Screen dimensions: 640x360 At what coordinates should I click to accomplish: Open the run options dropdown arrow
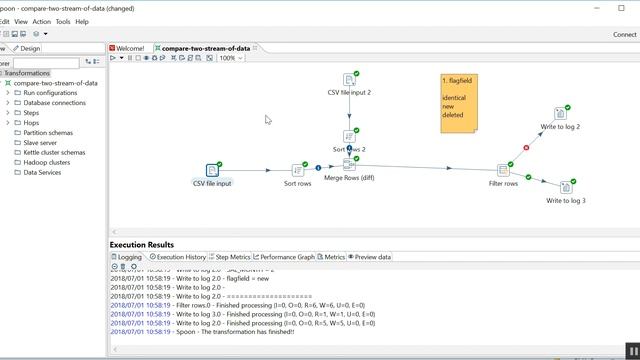tap(121, 58)
